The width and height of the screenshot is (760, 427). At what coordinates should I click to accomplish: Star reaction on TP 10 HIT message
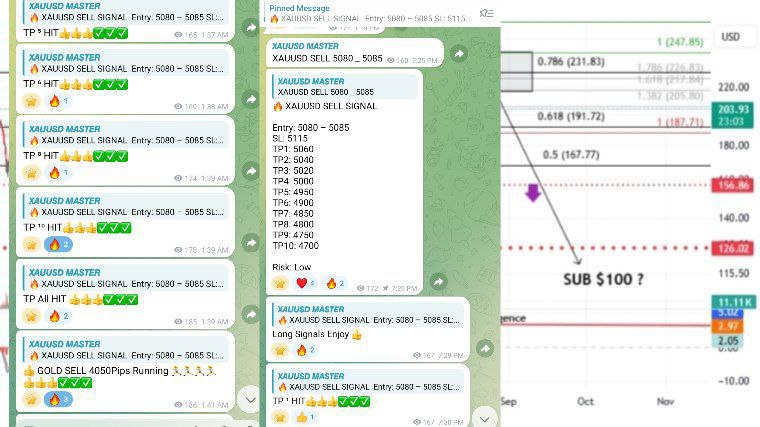pos(32,245)
